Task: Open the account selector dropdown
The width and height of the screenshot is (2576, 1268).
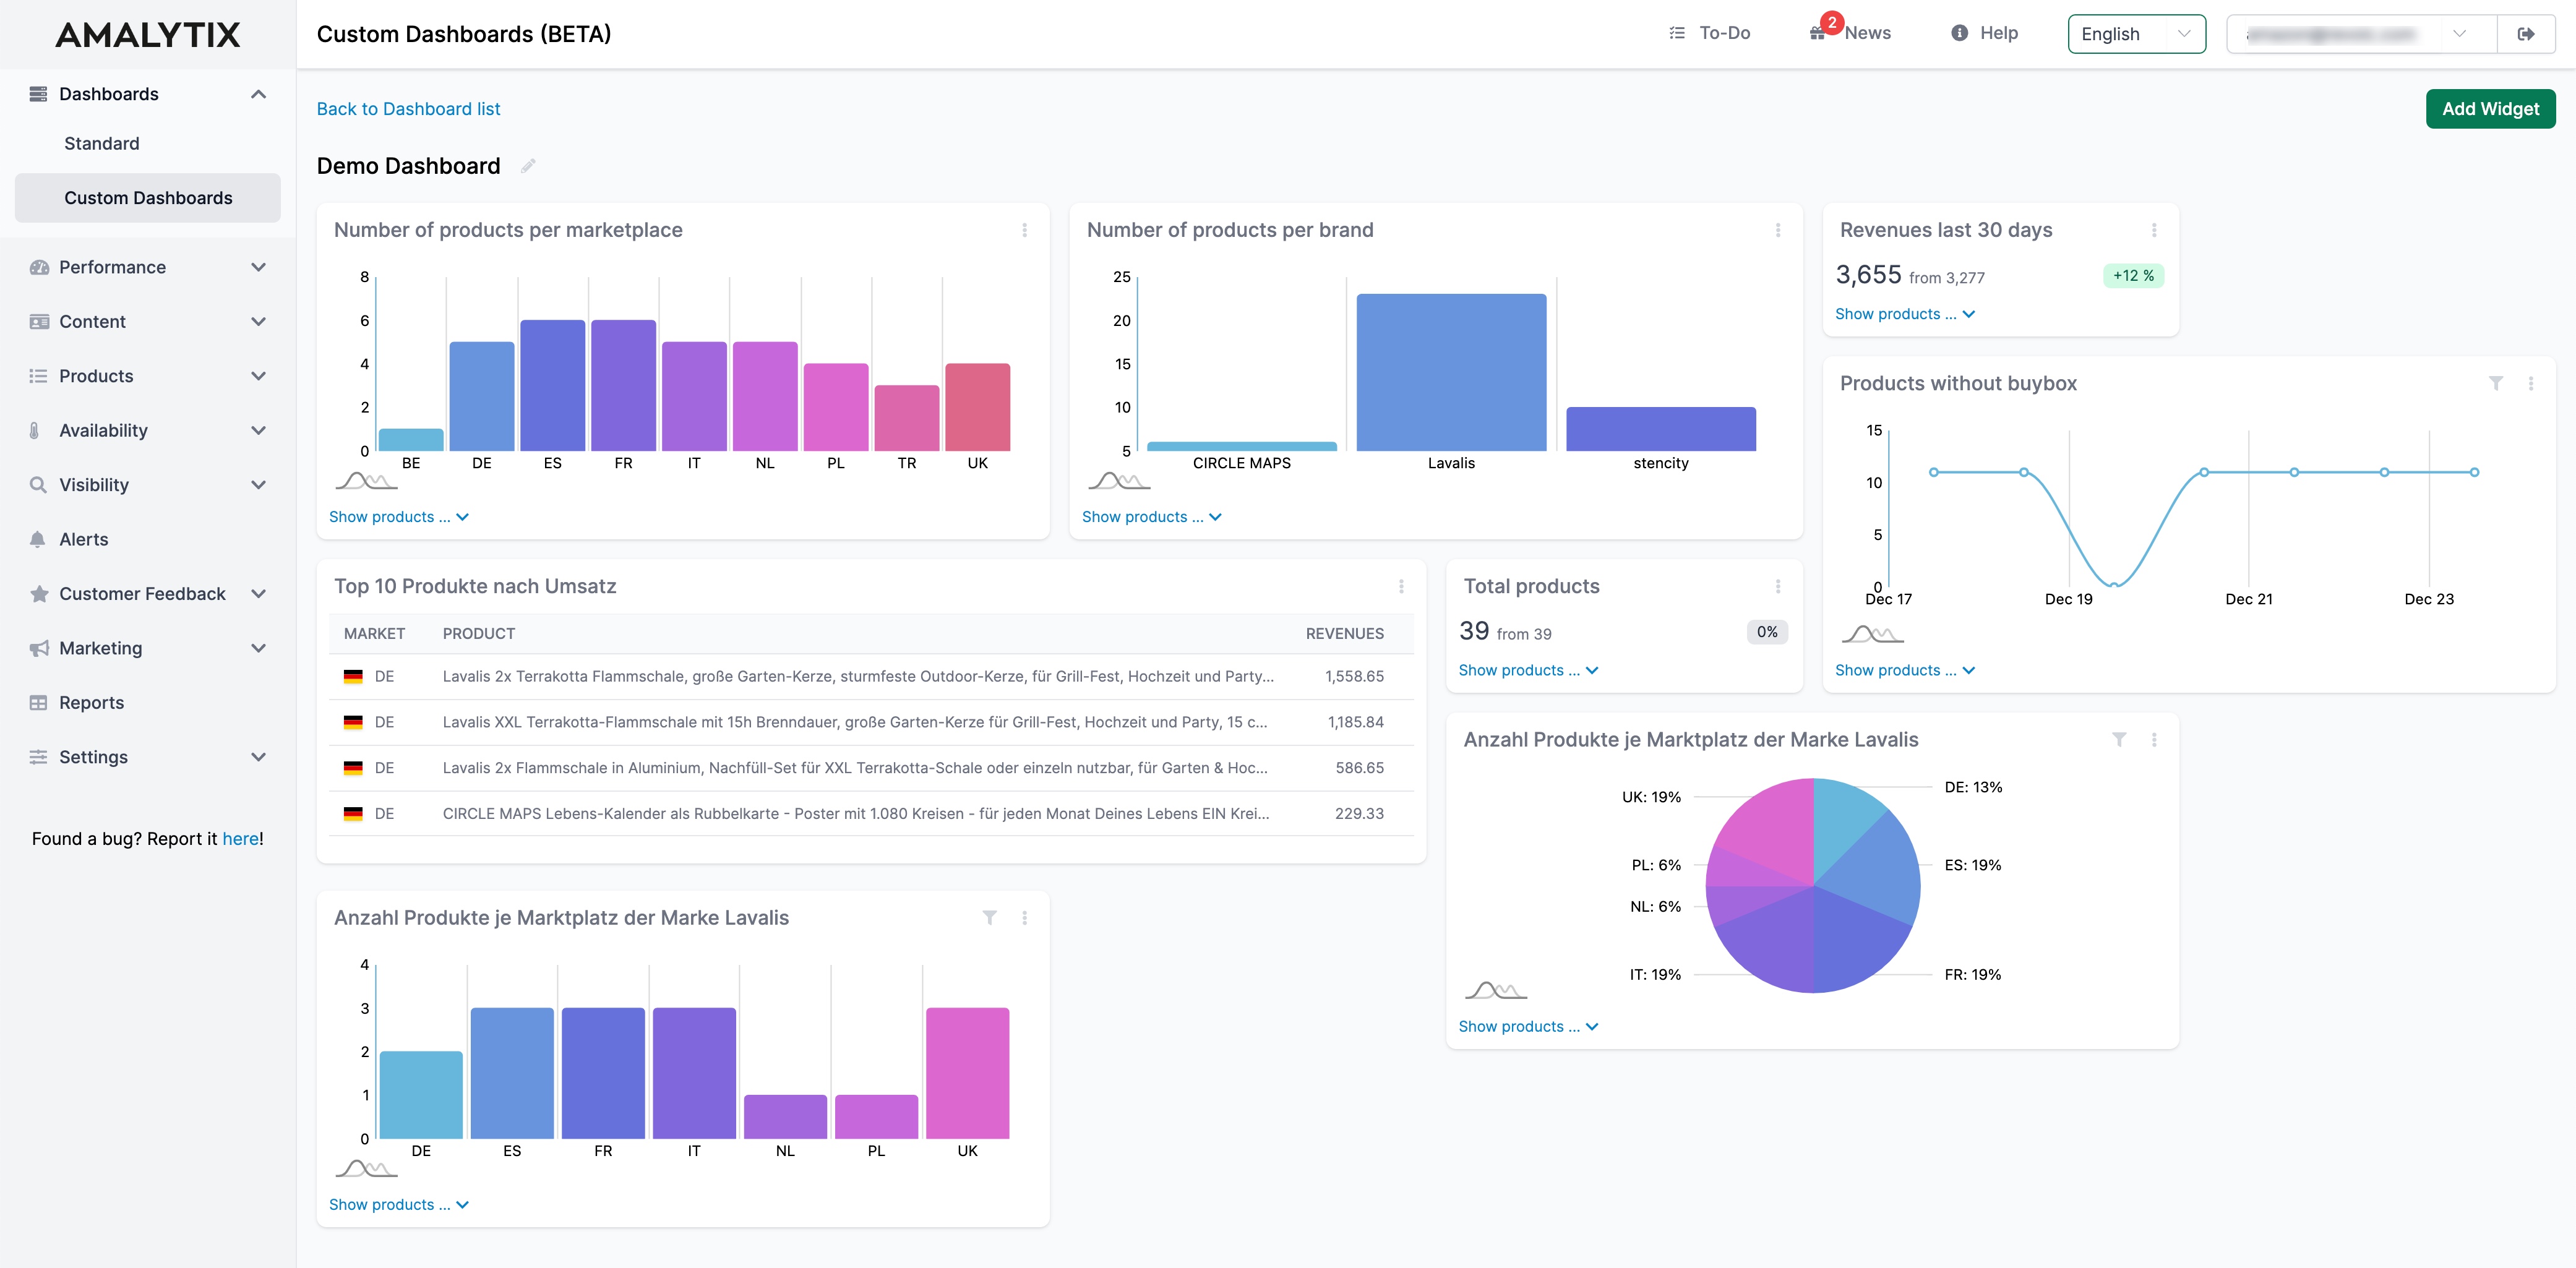Action: click(2361, 34)
